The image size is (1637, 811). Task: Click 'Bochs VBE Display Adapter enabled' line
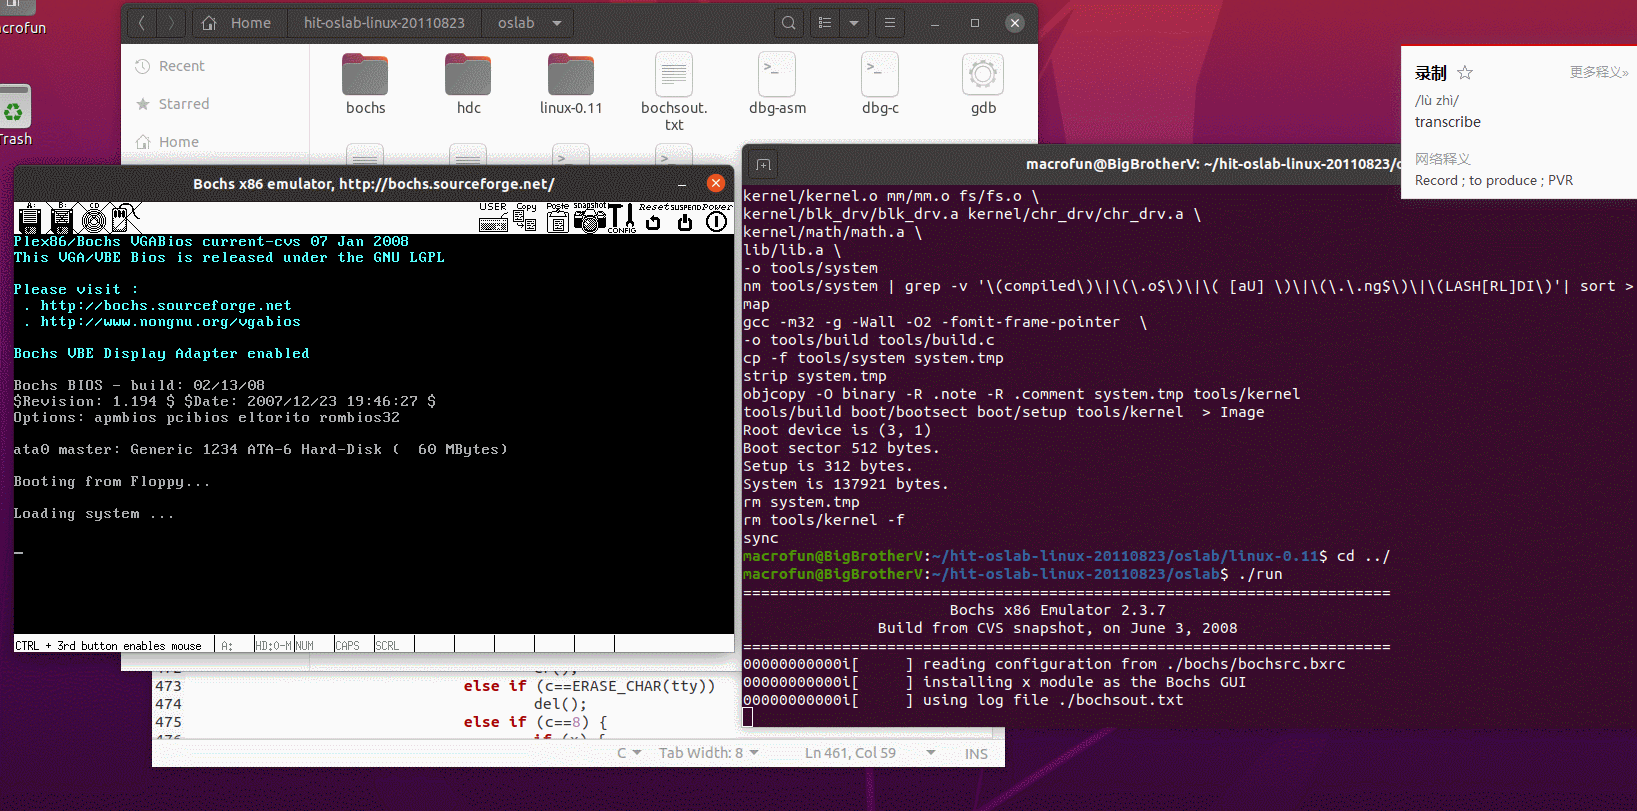click(x=161, y=354)
